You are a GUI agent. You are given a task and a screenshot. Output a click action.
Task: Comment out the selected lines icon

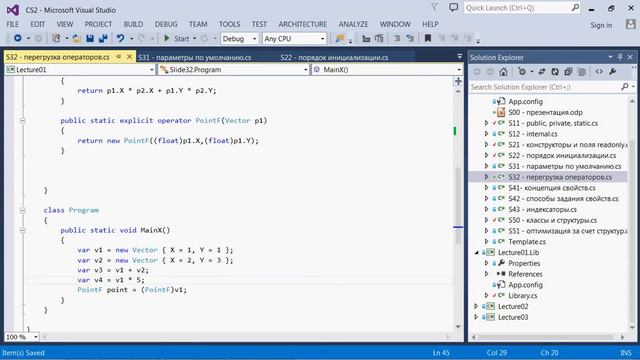[x=397, y=38]
